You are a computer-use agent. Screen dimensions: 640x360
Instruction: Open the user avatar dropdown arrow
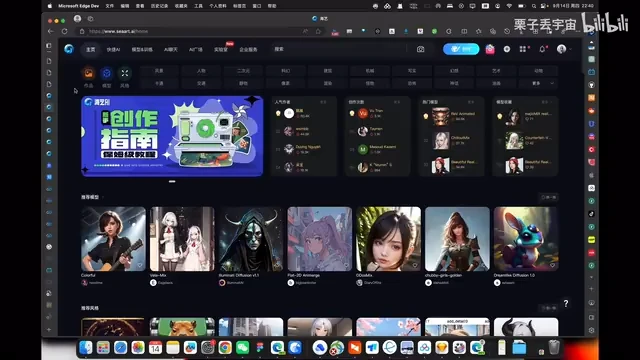tap(570, 49)
